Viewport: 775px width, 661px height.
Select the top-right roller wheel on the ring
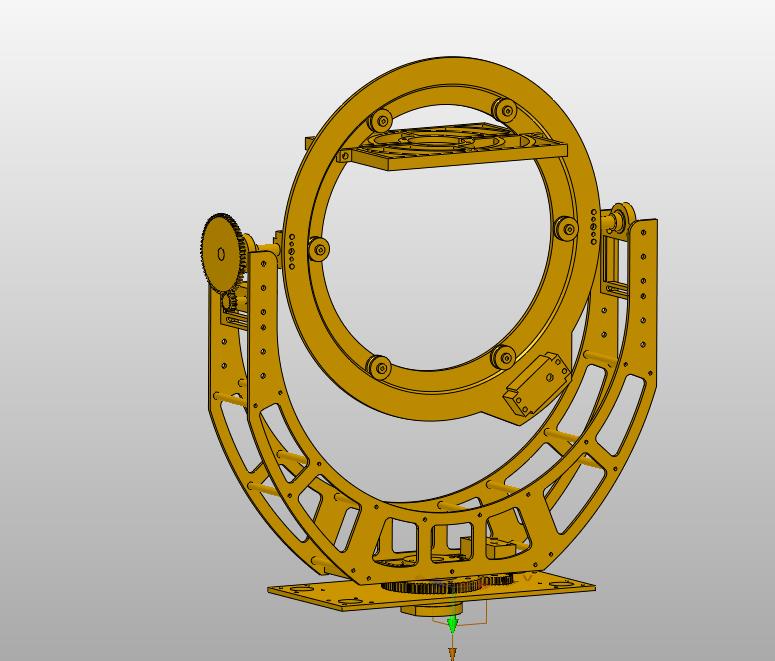point(506,109)
